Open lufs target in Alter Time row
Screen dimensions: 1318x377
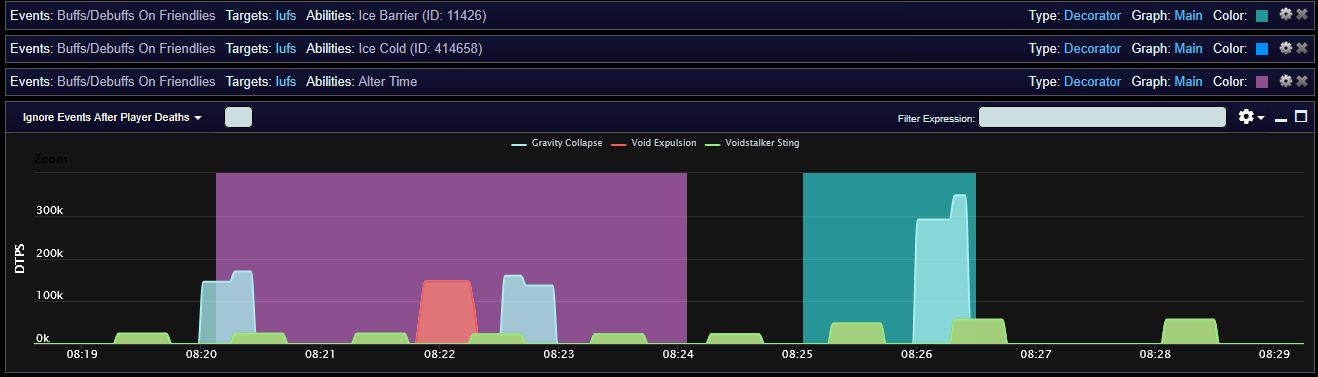(x=286, y=82)
